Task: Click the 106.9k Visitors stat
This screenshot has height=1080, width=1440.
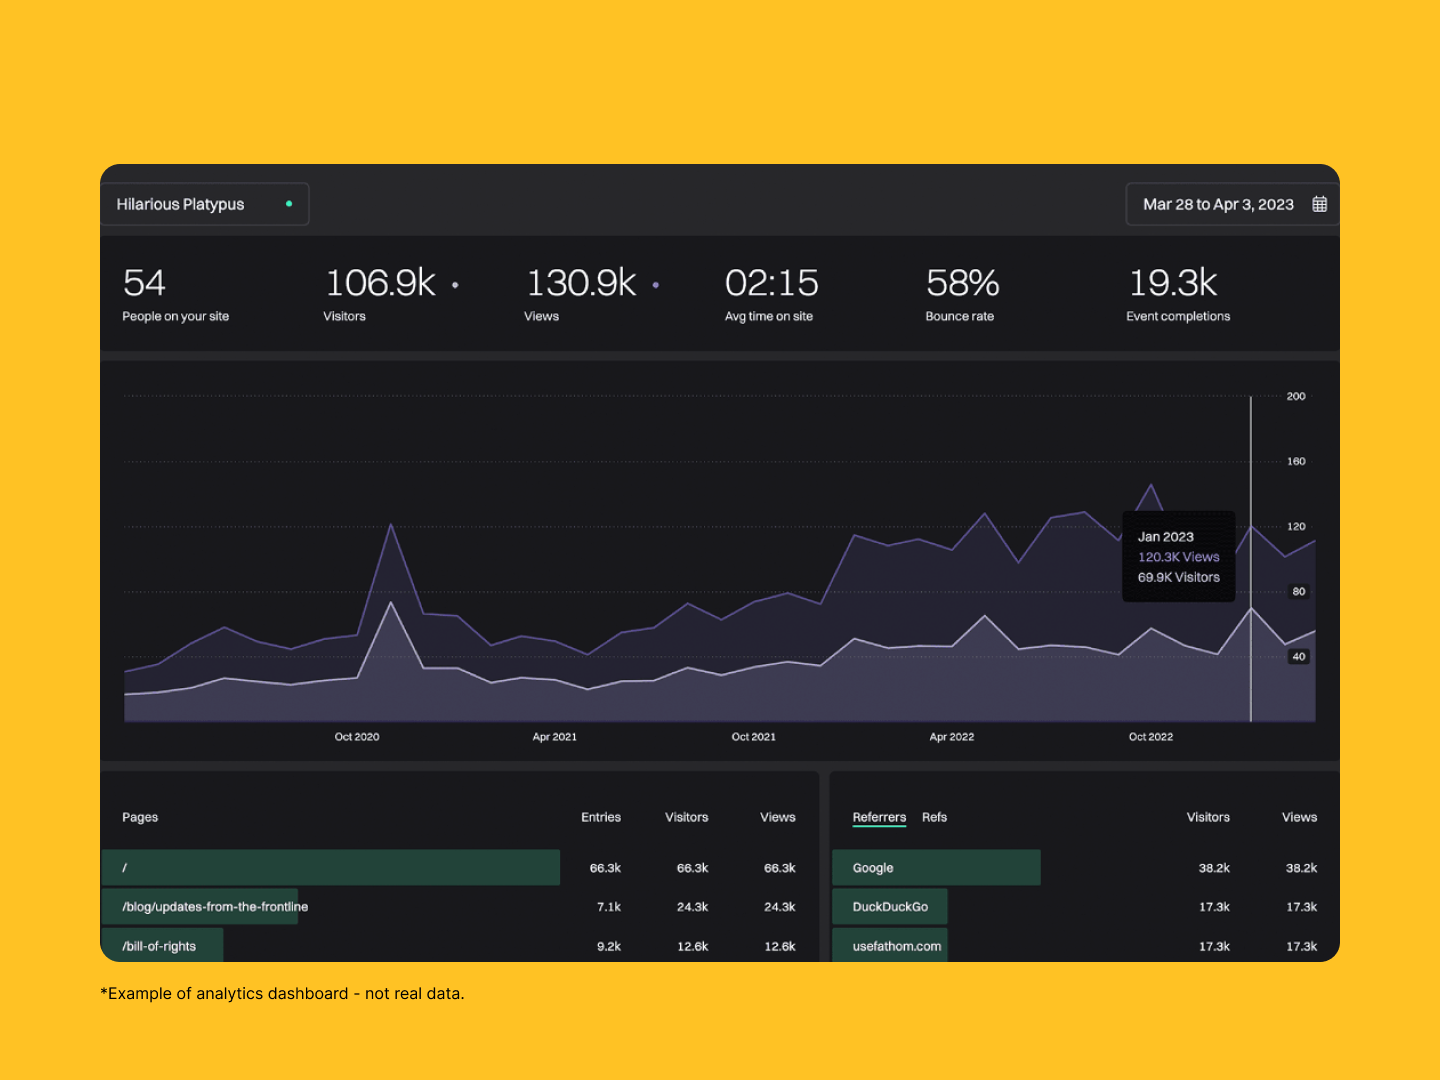Action: pyautogui.click(x=380, y=294)
